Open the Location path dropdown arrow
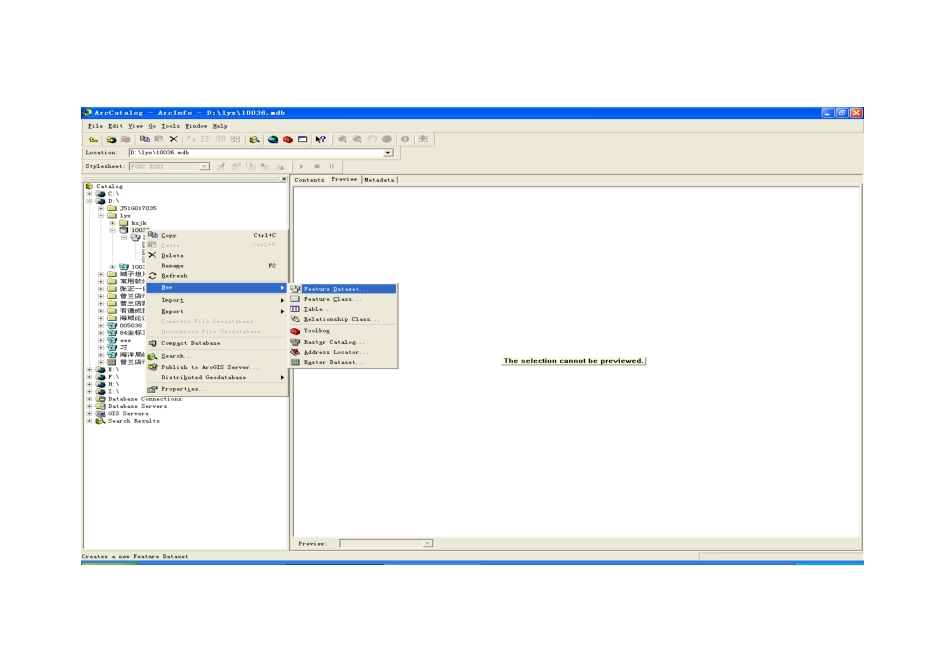 click(388, 153)
